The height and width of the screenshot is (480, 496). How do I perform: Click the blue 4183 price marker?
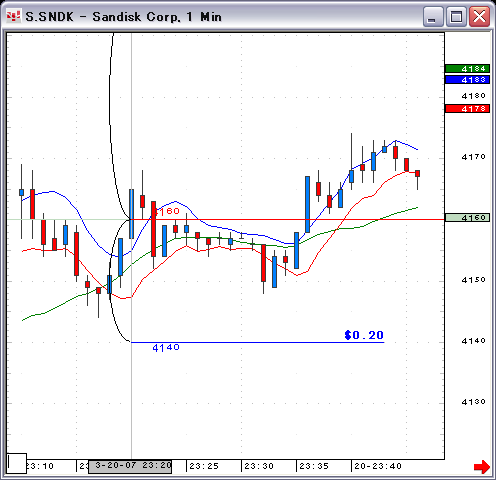click(467, 80)
